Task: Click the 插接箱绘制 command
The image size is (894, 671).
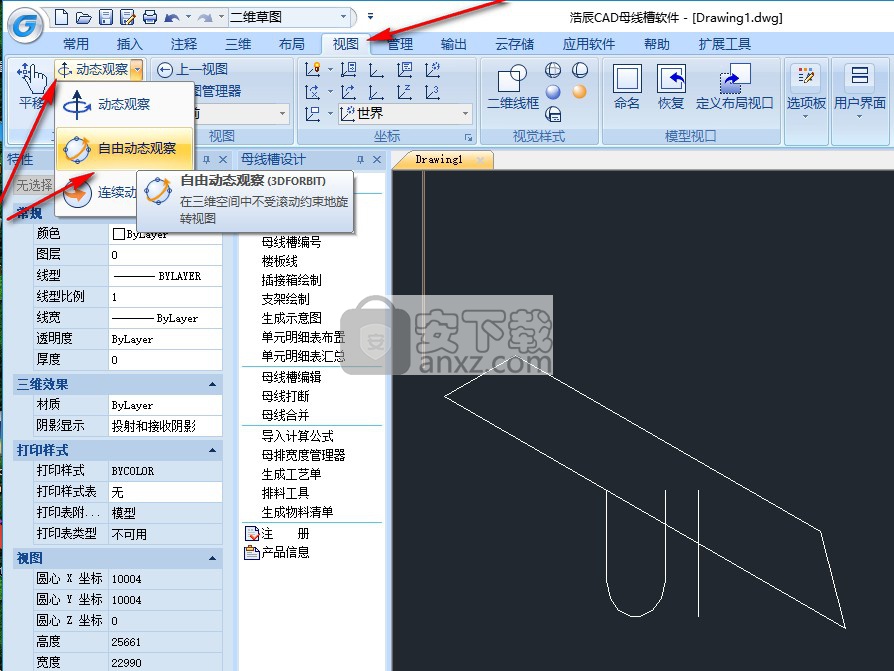Action: coord(291,280)
